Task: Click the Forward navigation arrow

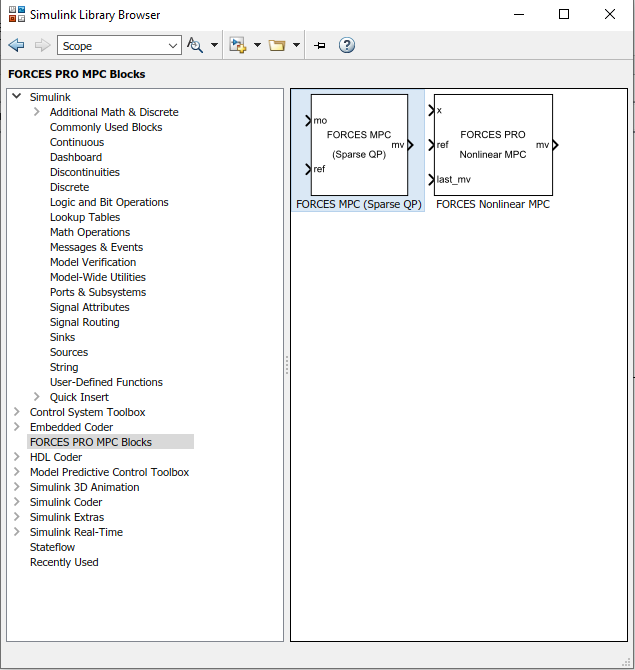Action: pyautogui.click(x=42, y=45)
